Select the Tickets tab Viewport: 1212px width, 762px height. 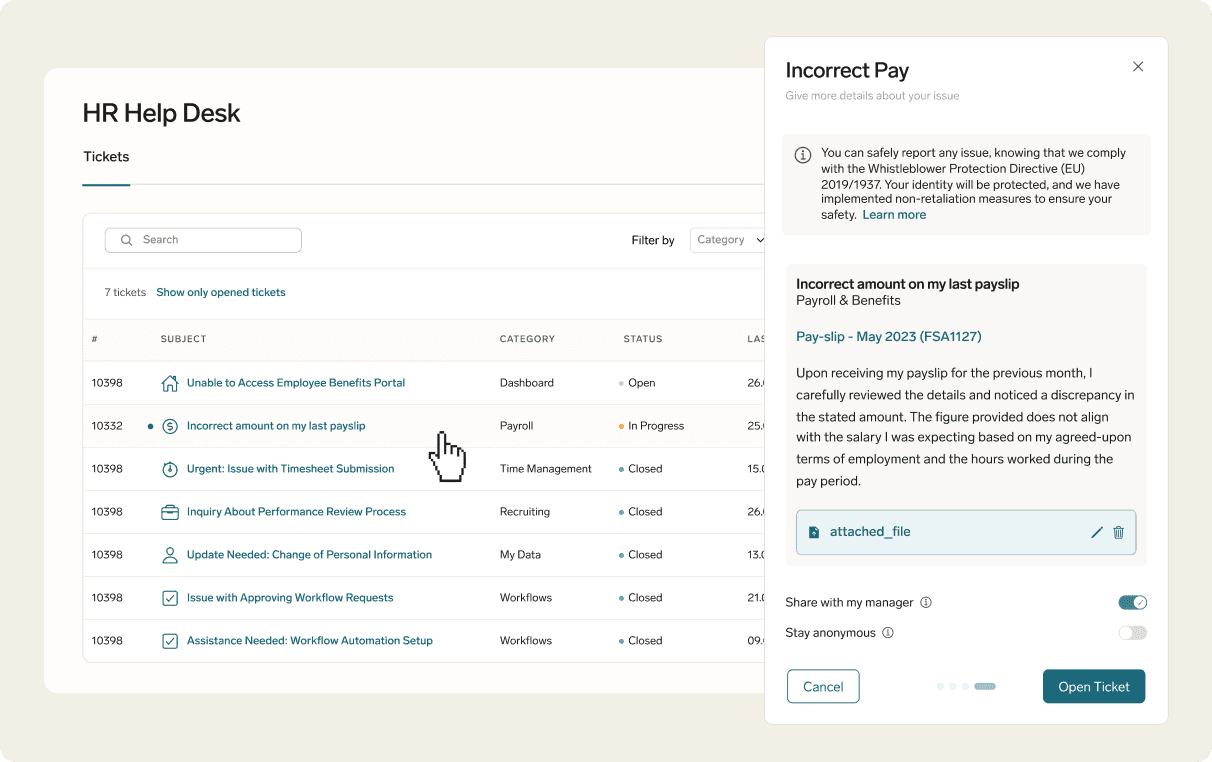(106, 157)
